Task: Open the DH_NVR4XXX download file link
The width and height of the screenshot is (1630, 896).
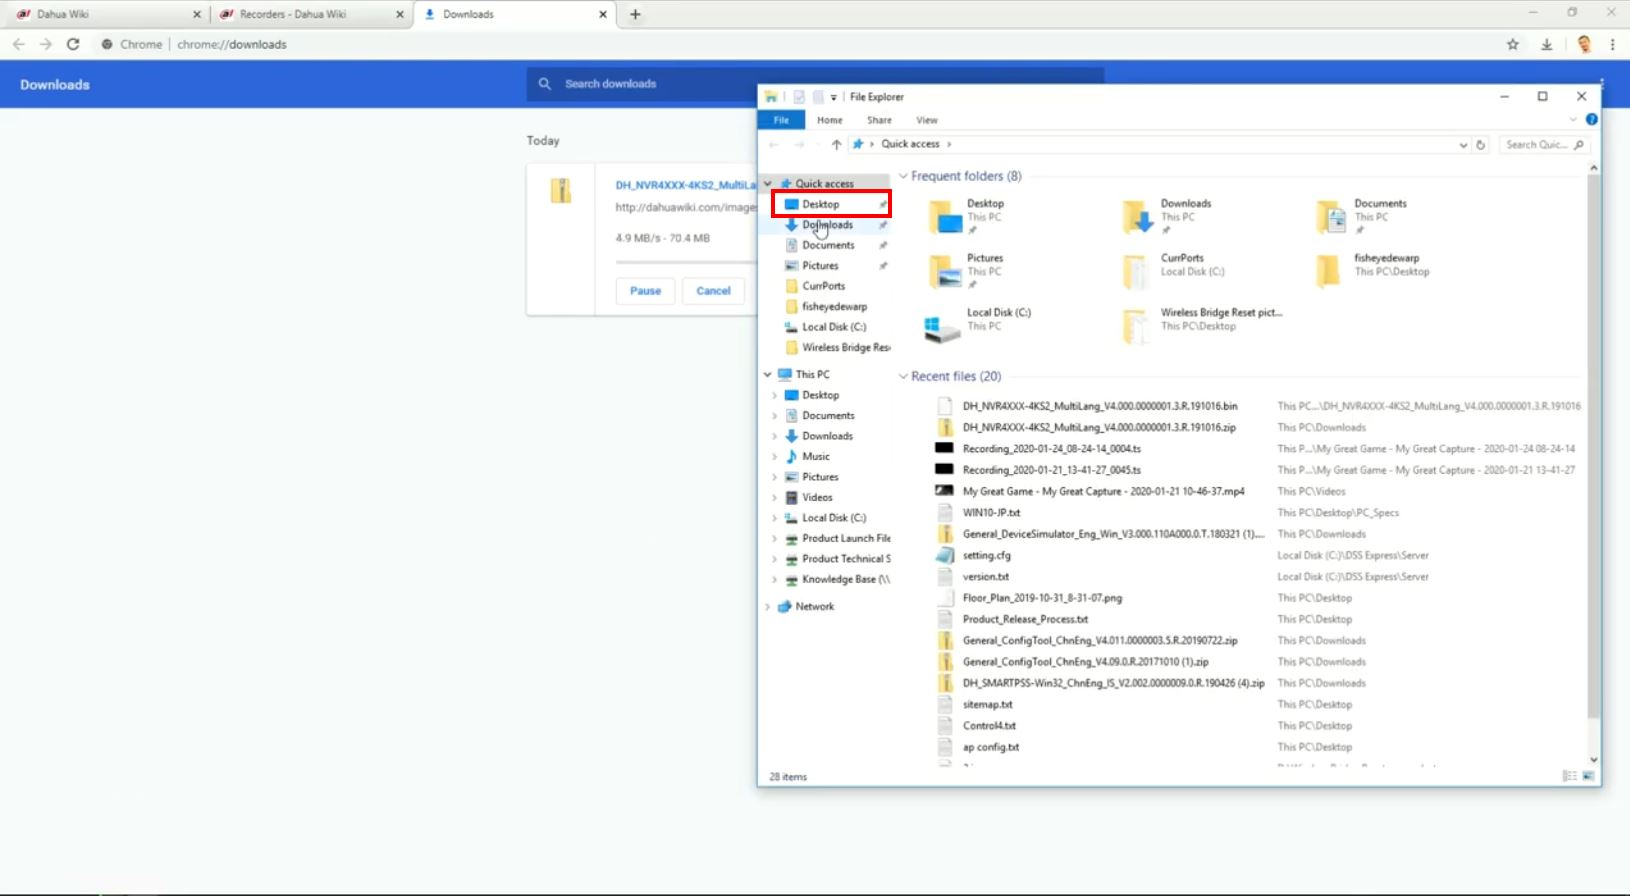Action: (686, 185)
